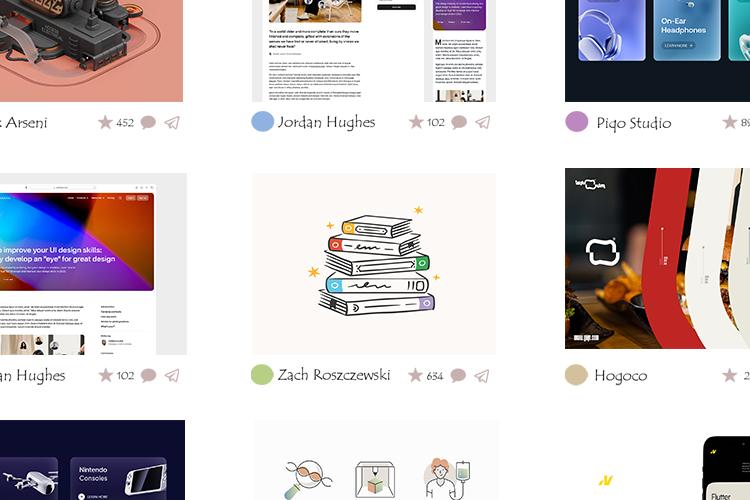Share Zach Roszczewski's shot via paper plane icon
The image size is (750, 500).
(x=482, y=376)
